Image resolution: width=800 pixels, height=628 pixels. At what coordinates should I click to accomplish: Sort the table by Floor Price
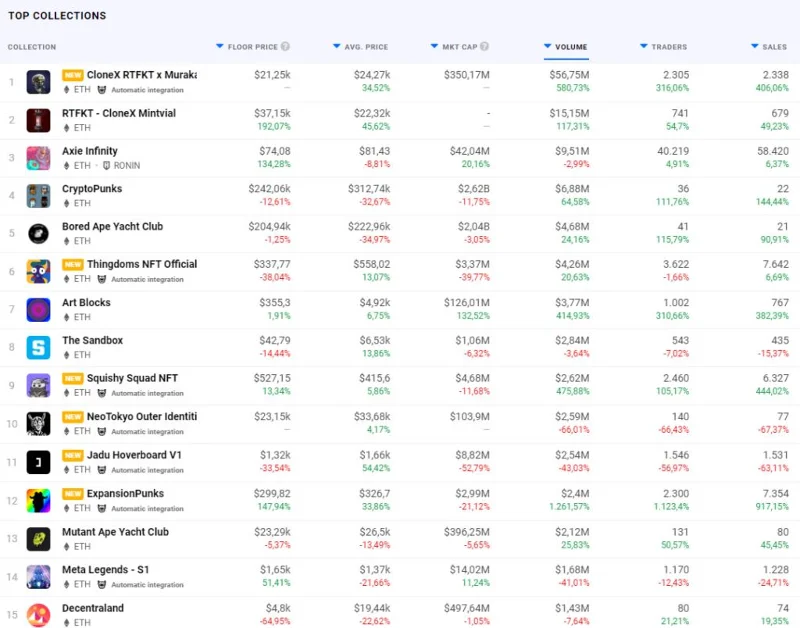pyautogui.click(x=247, y=46)
